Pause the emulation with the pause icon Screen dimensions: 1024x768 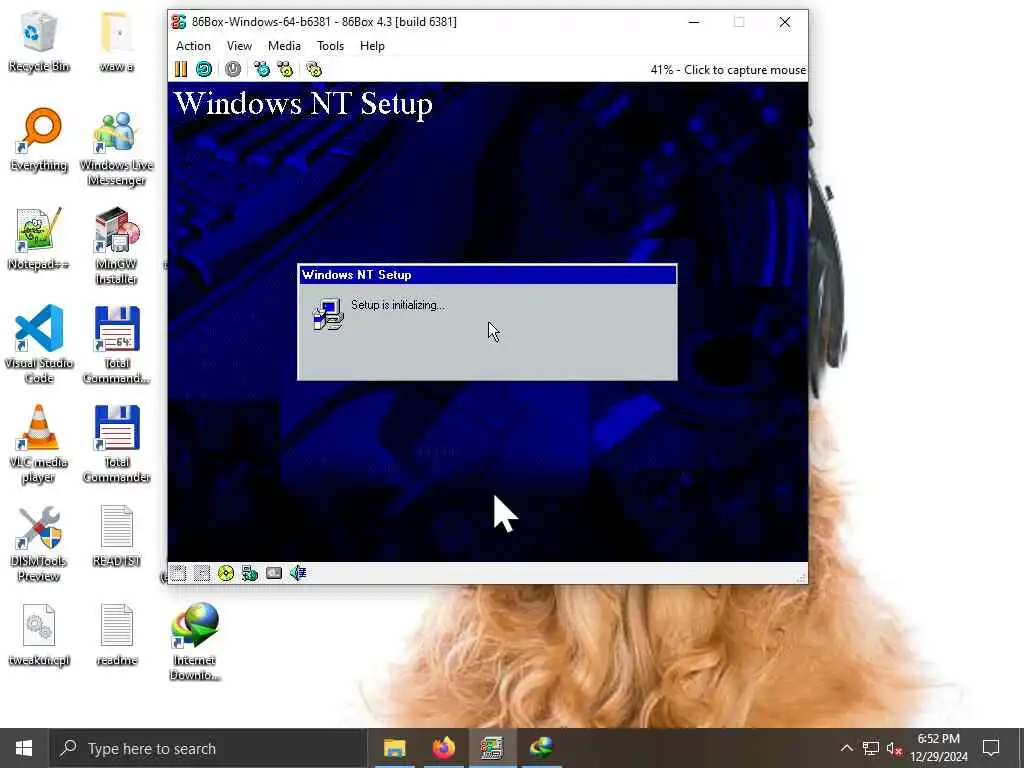181,69
